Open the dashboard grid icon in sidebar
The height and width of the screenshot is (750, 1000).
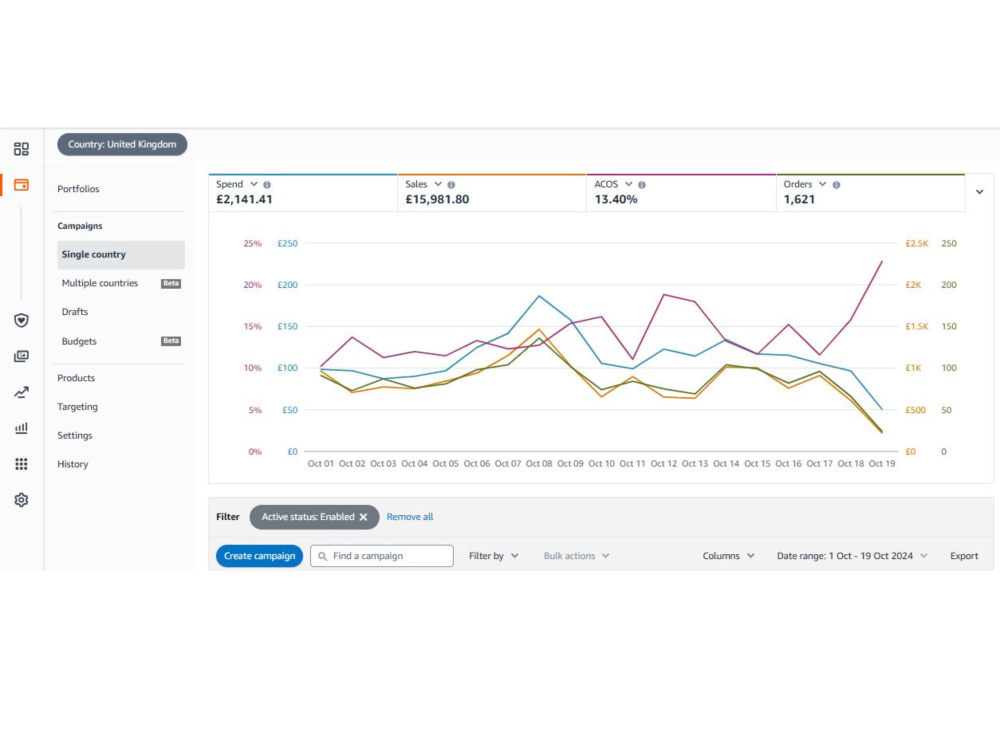(21, 149)
